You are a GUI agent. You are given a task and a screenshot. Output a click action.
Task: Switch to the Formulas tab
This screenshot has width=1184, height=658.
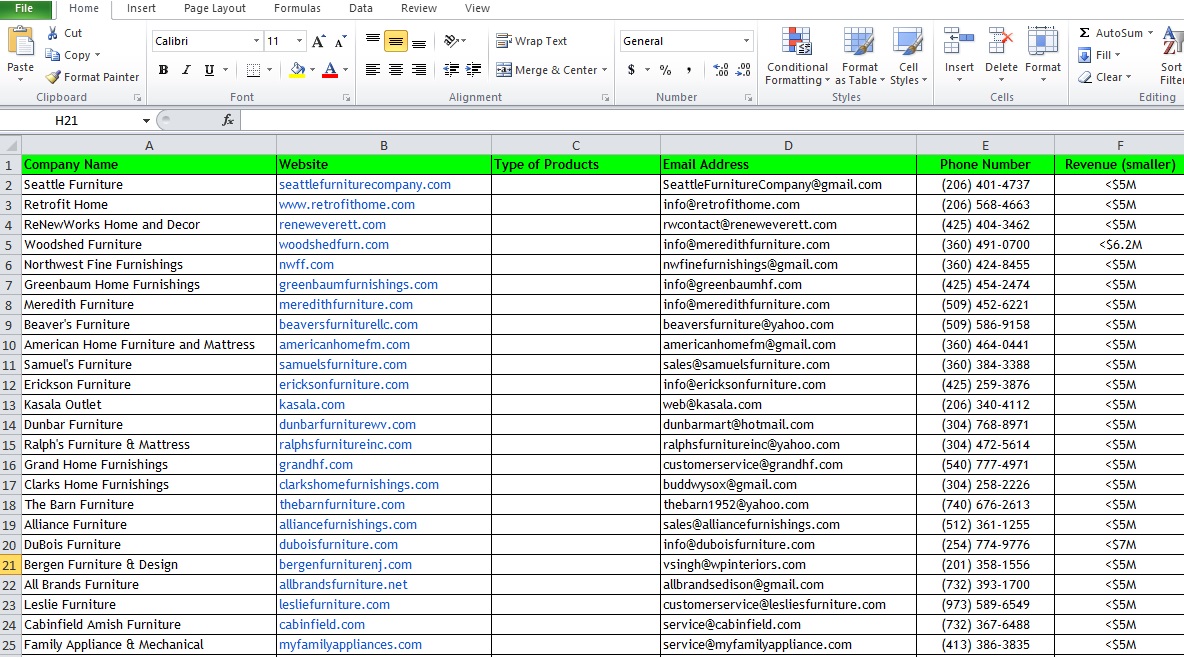point(297,8)
